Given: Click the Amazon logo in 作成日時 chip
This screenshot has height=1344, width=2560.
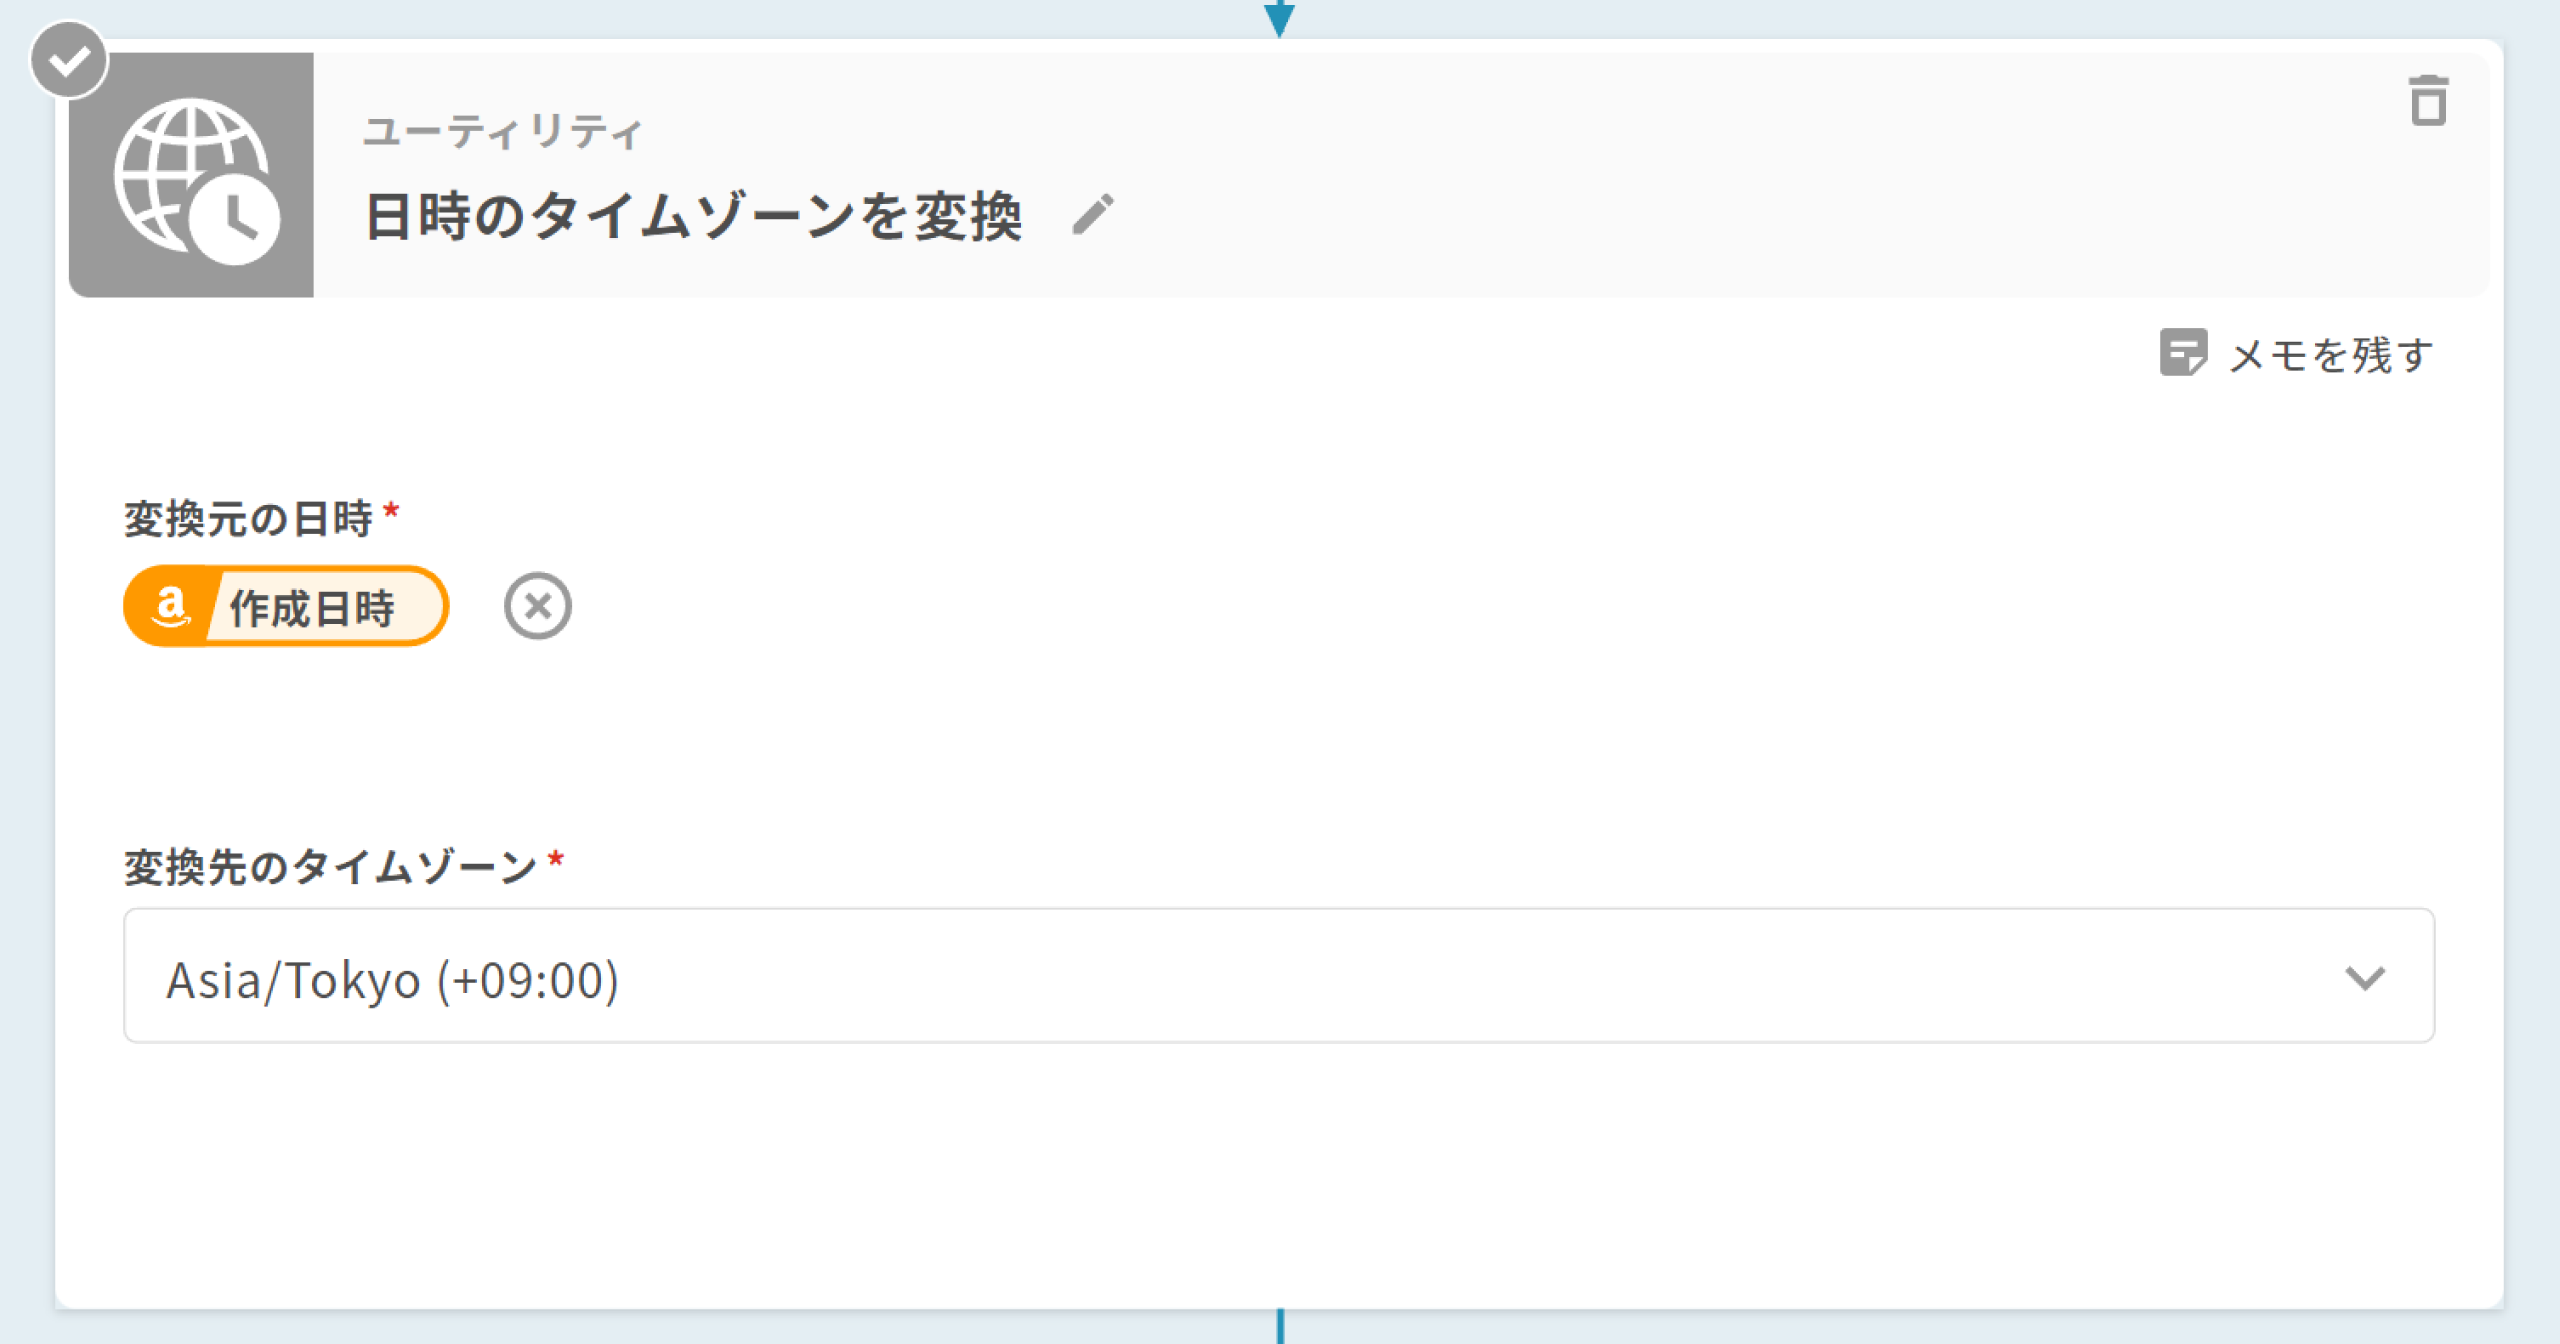Looking at the screenshot, I should [170, 607].
